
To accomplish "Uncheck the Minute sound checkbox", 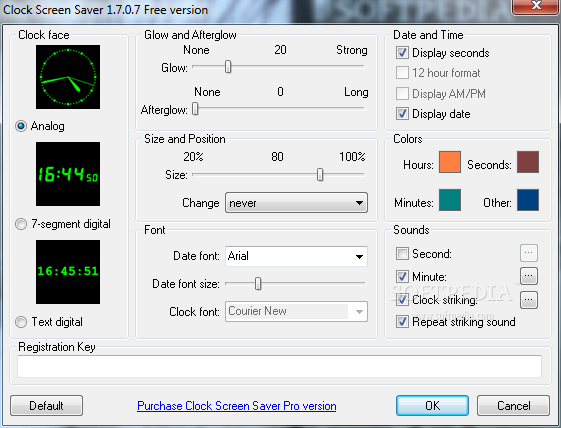I will pyautogui.click(x=402, y=276).
